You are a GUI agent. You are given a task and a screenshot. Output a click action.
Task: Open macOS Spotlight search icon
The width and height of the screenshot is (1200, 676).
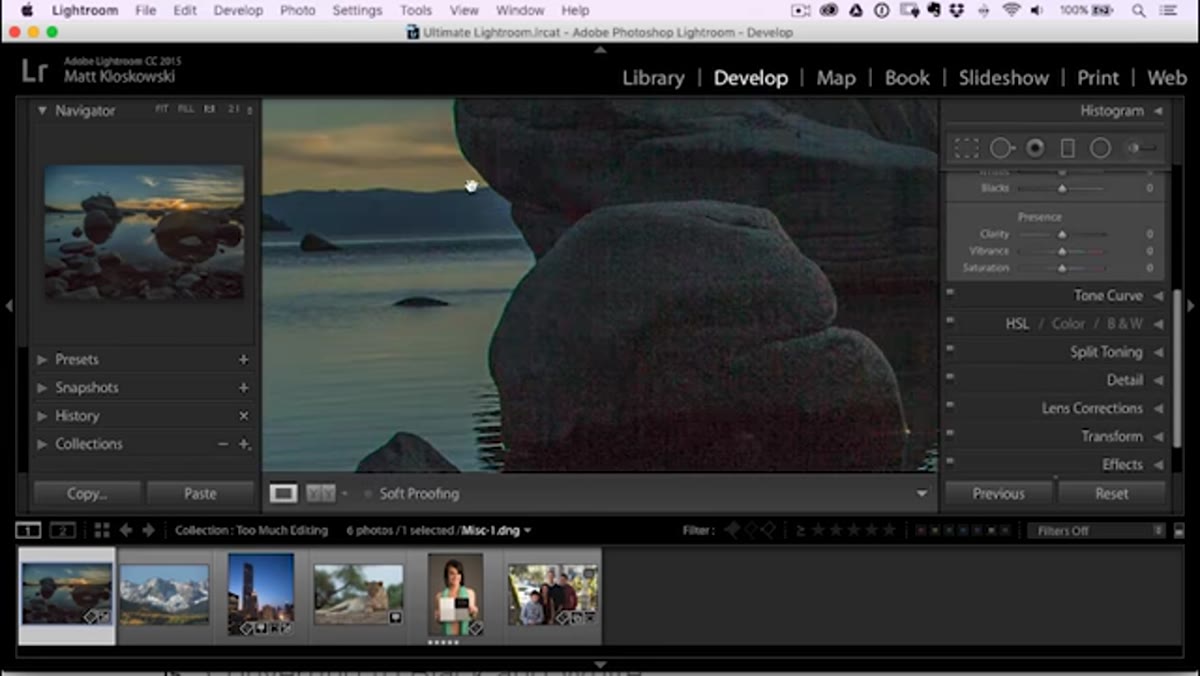(x=1139, y=10)
